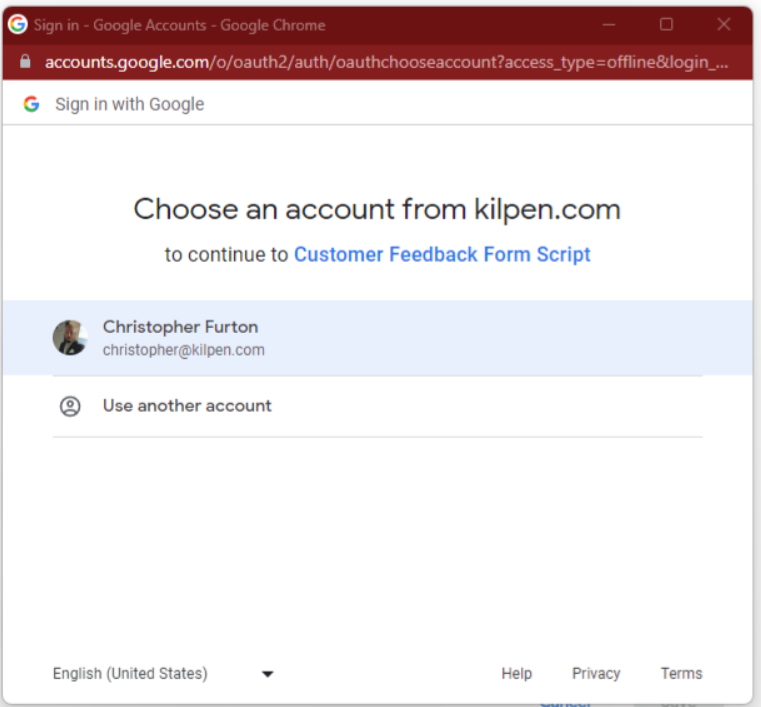Choose the Christopher Furton account
Image resolution: width=761 pixels, height=707 pixels.
tap(378, 338)
